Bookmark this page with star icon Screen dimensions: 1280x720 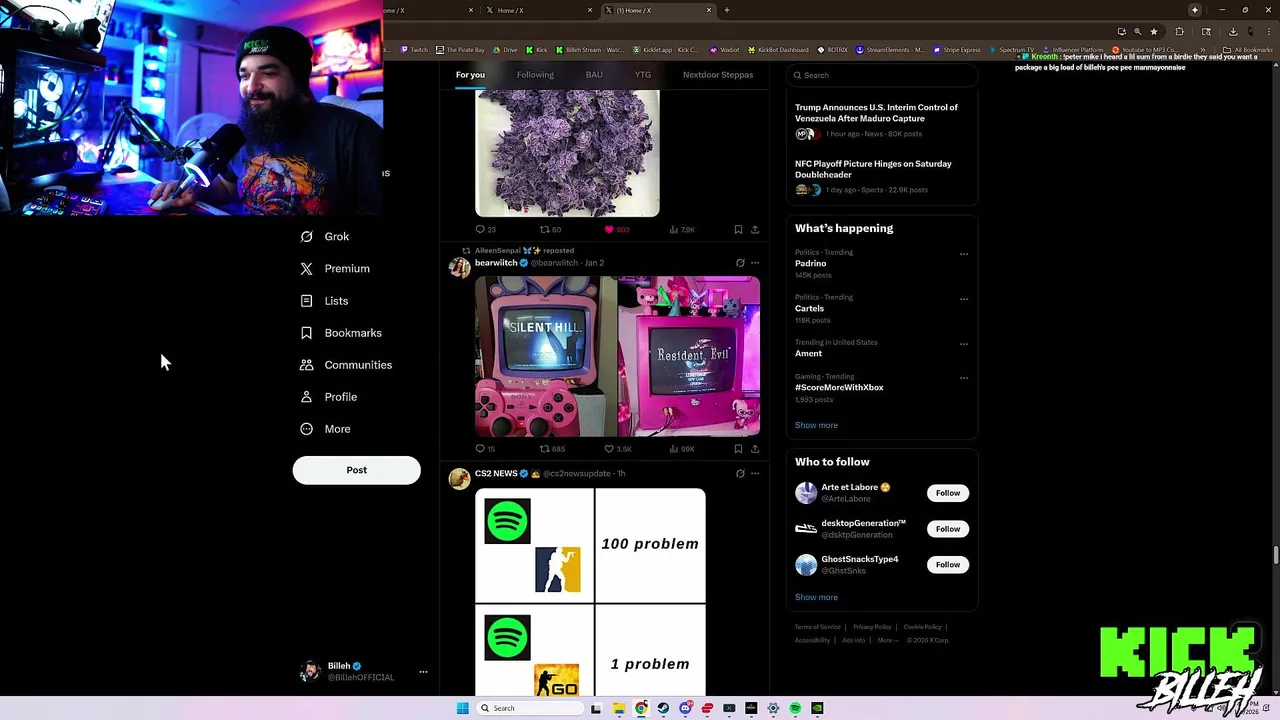pos(1154,31)
